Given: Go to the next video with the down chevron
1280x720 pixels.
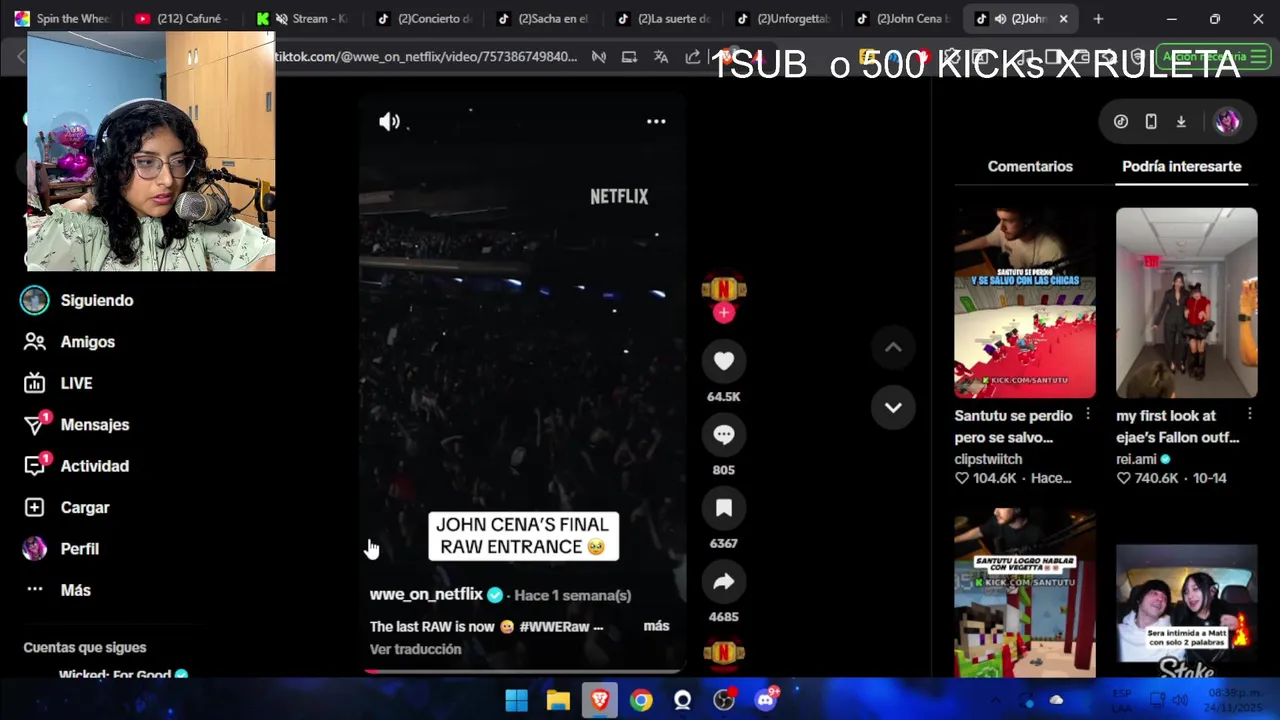Looking at the screenshot, I should coord(893,407).
